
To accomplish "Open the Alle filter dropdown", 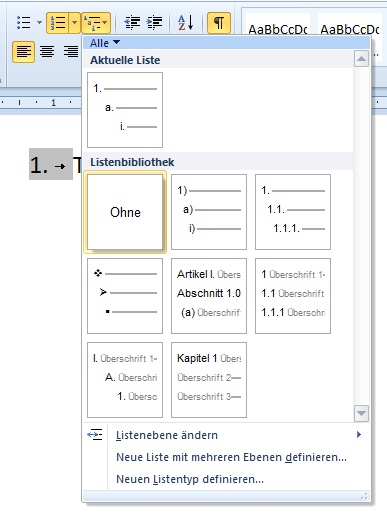I will pos(105,43).
